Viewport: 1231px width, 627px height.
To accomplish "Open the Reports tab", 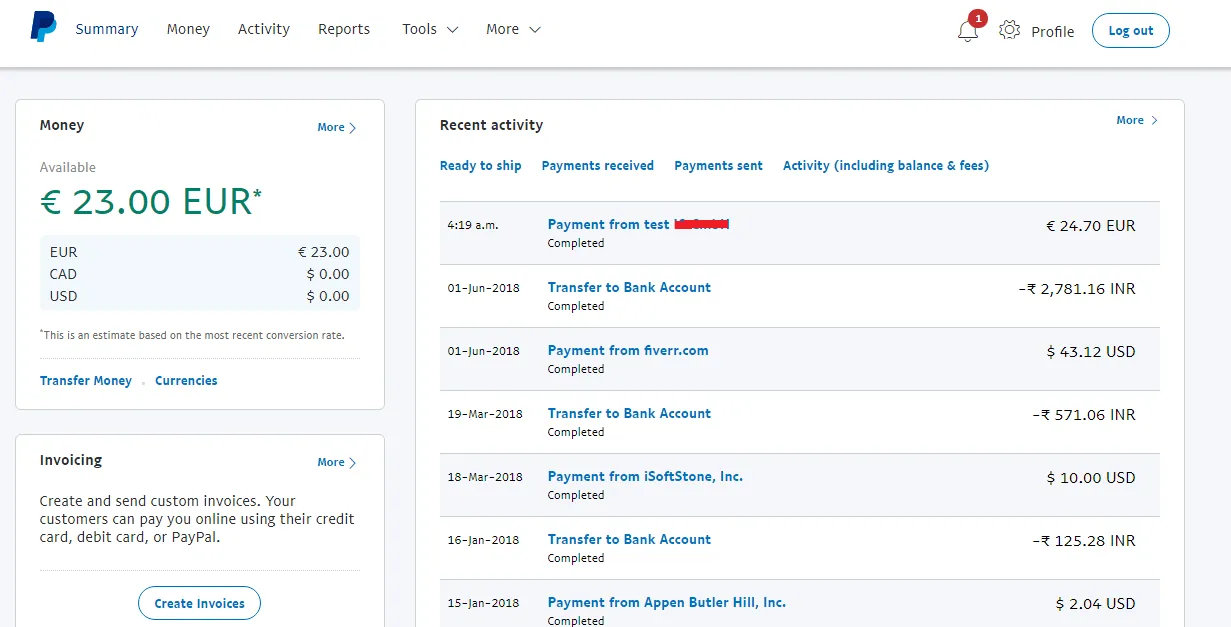I will [x=344, y=29].
